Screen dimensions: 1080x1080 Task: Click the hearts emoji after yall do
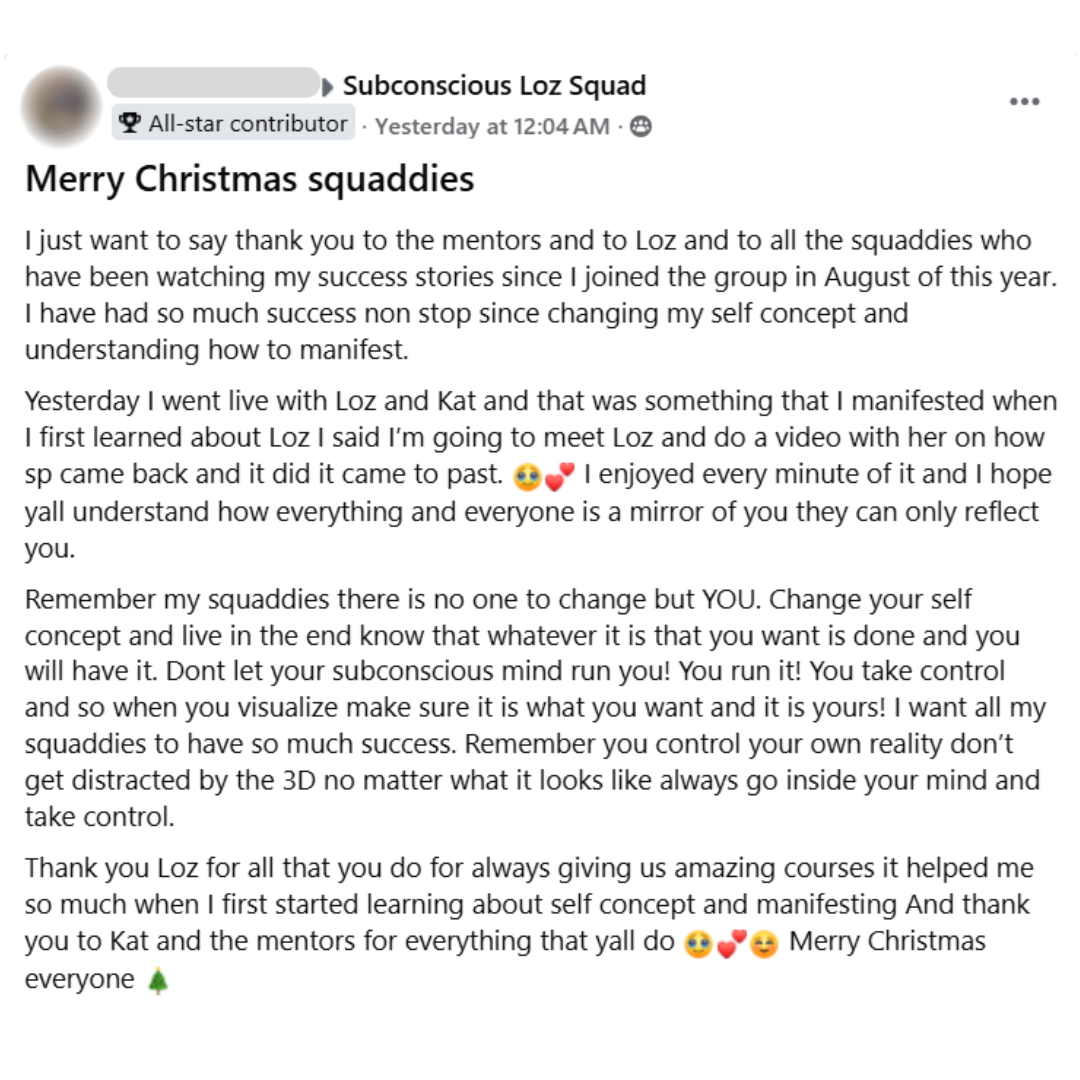(731, 944)
